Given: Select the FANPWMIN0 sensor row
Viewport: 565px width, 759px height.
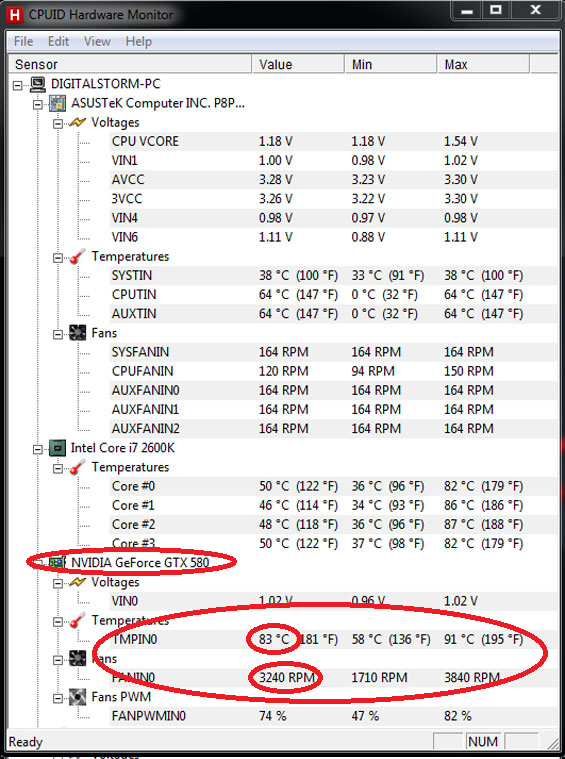Looking at the screenshot, I should coord(334,716).
